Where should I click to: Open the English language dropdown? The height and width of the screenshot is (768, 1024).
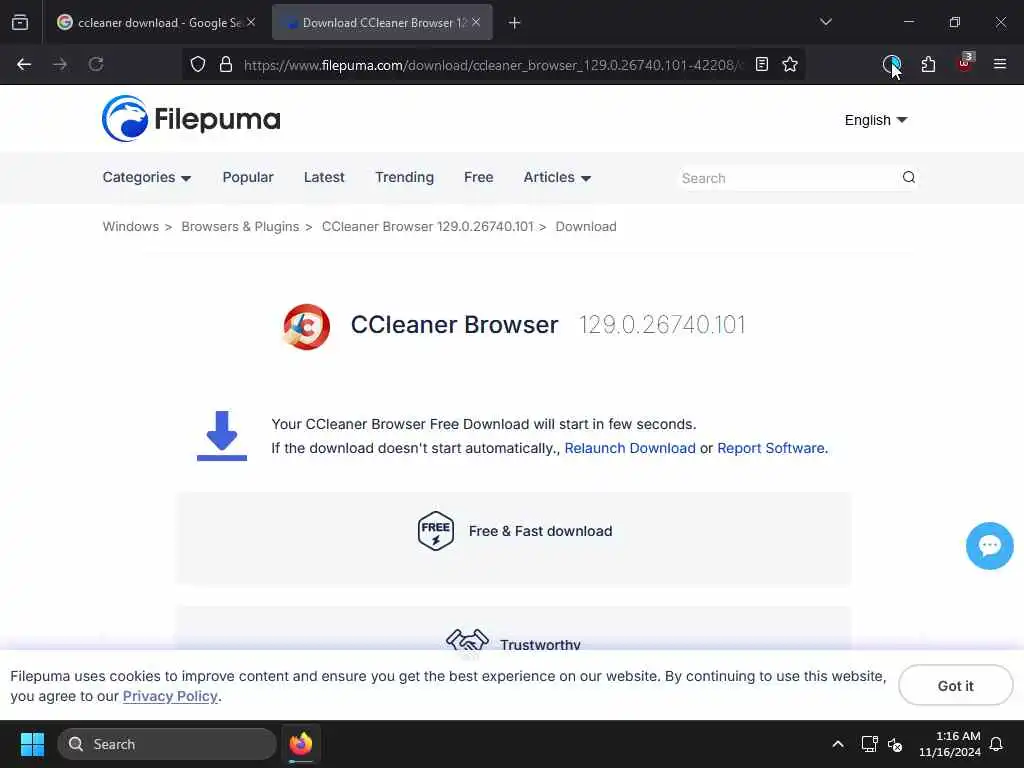pos(876,120)
